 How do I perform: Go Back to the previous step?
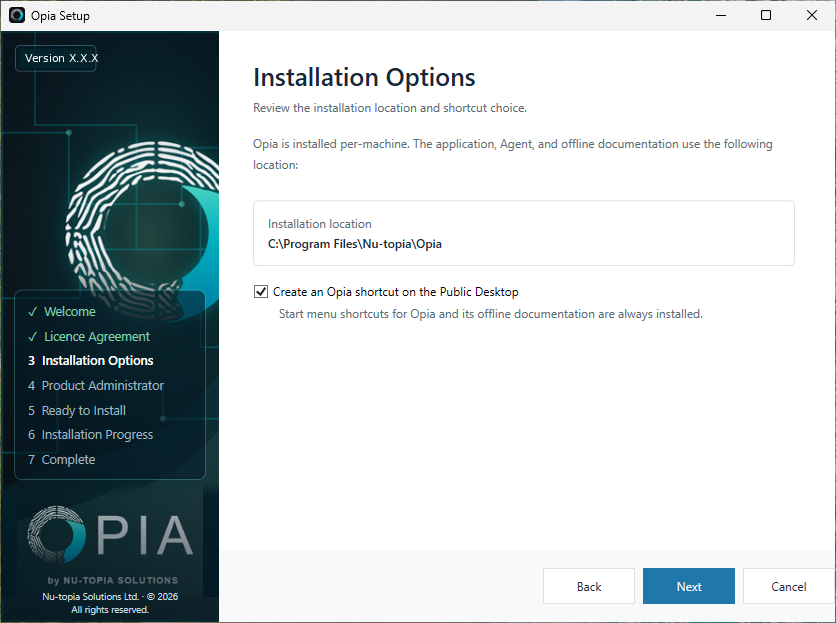(x=589, y=586)
